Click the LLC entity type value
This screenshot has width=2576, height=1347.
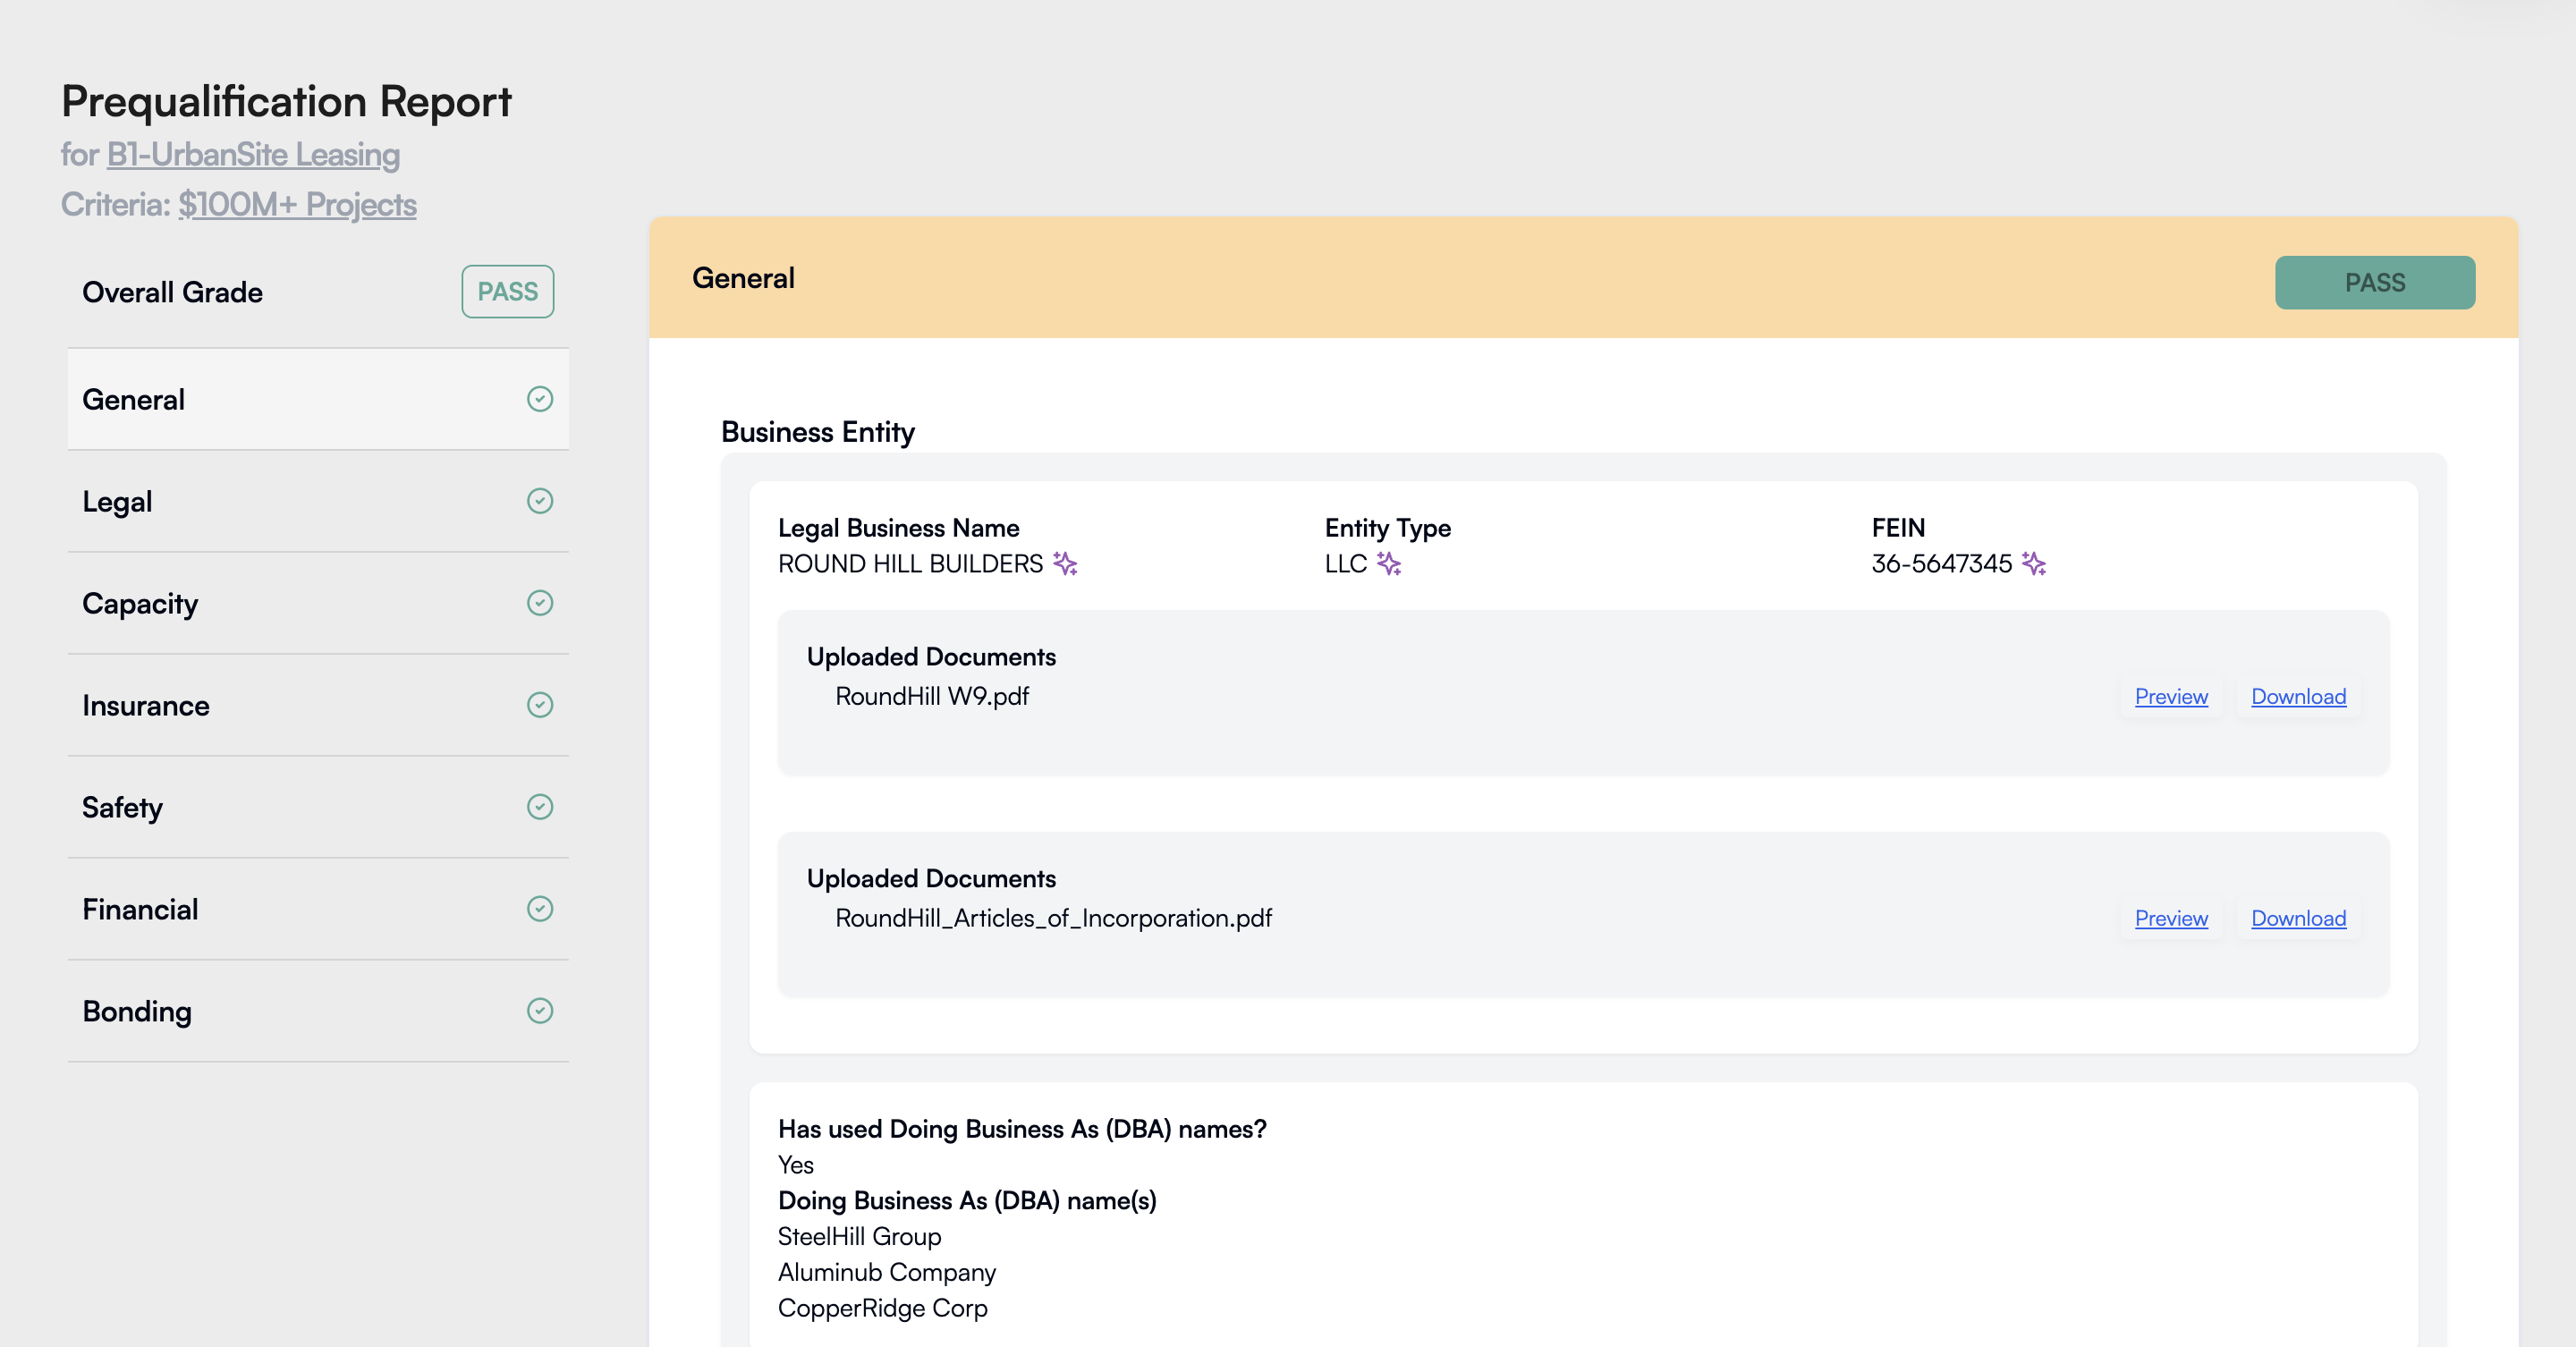pyautogui.click(x=1346, y=564)
